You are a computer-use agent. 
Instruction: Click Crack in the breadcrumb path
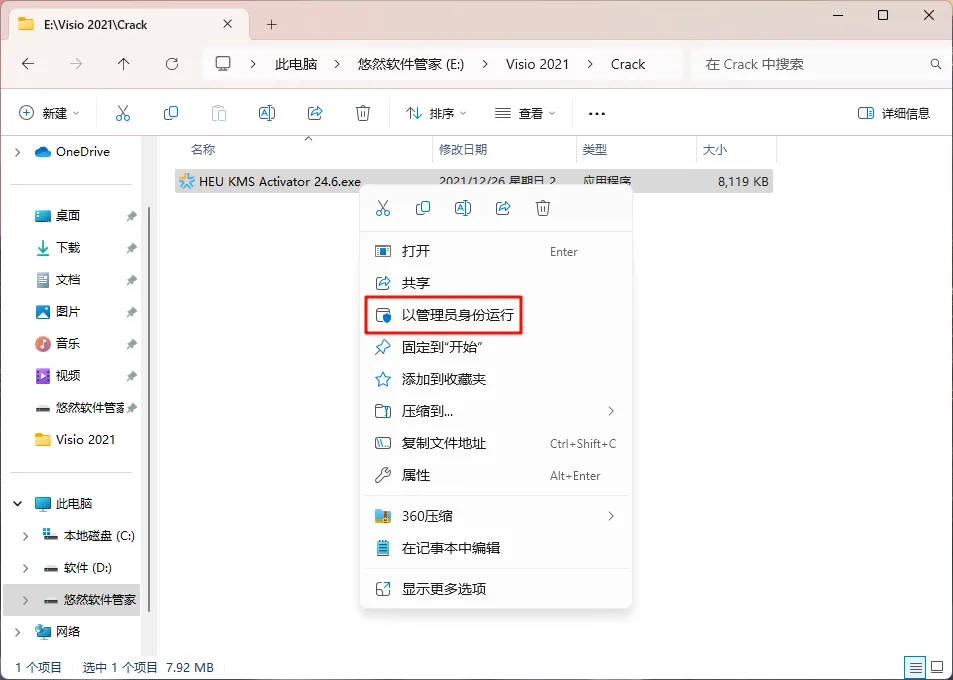pyautogui.click(x=628, y=64)
